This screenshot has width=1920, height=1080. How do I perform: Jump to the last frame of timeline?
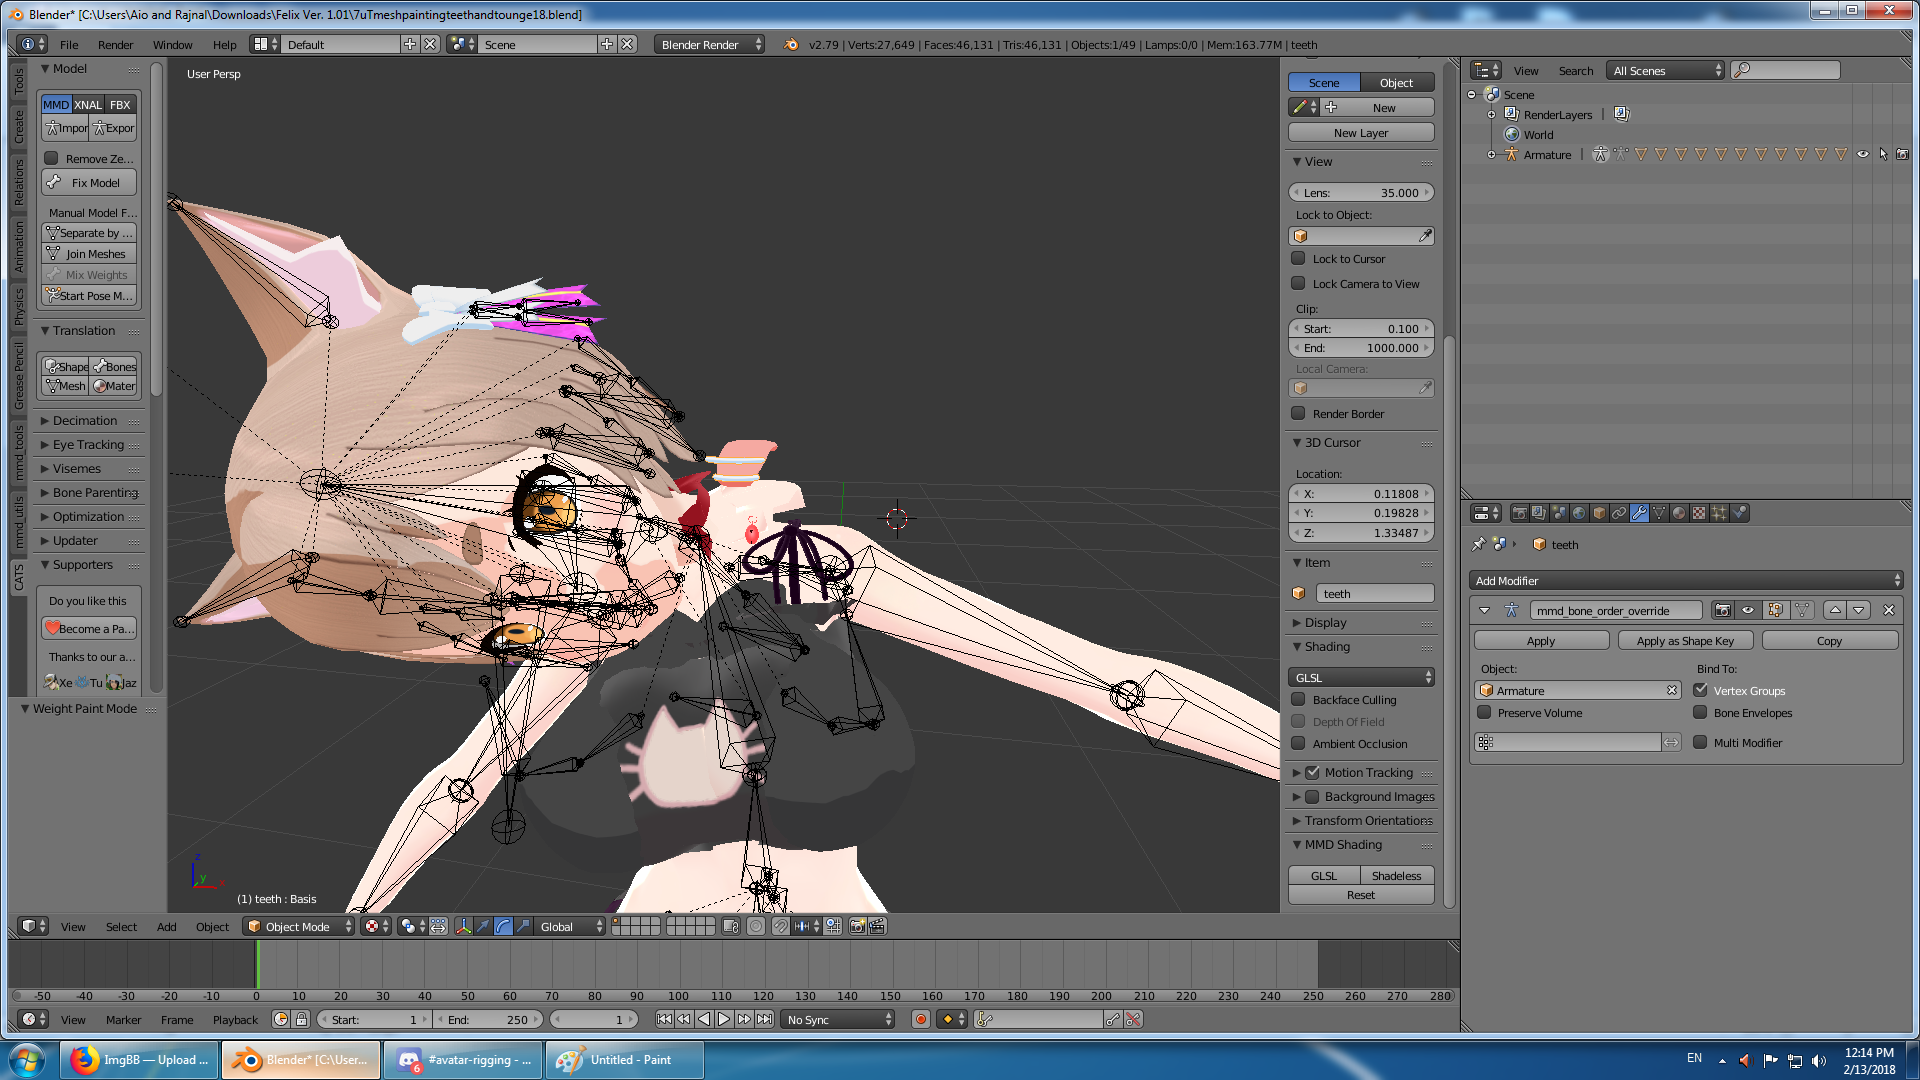(764, 1019)
